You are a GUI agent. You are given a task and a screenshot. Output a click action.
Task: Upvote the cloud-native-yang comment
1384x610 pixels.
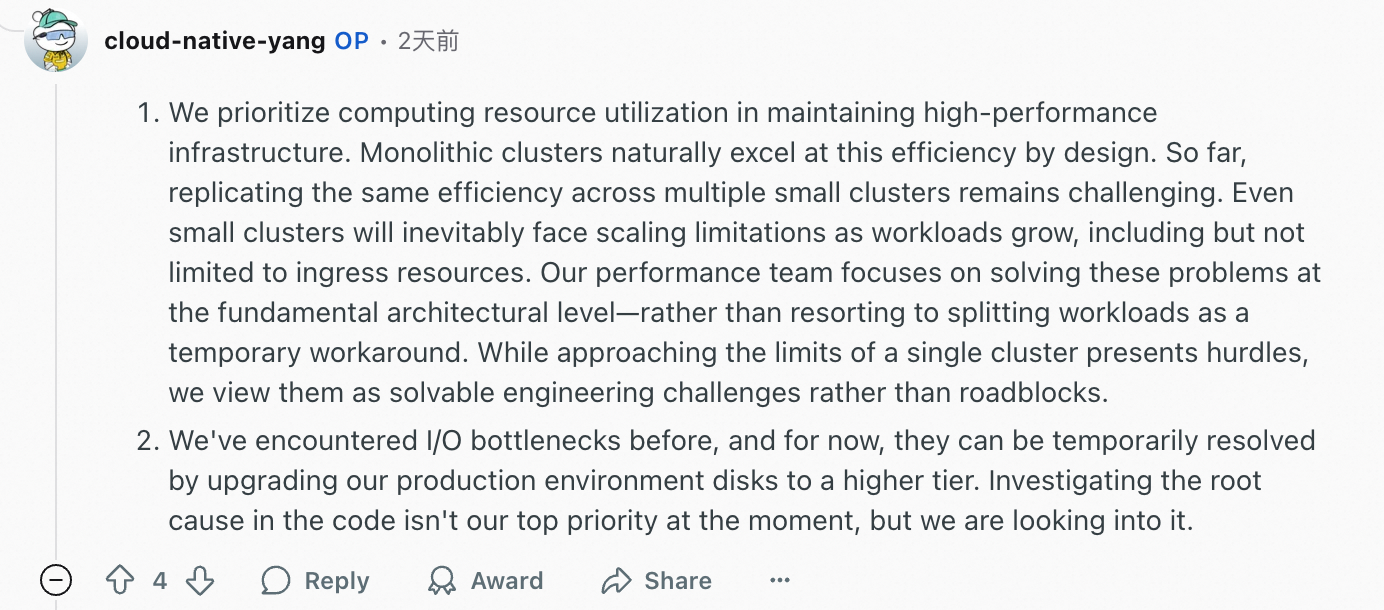[x=120, y=581]
